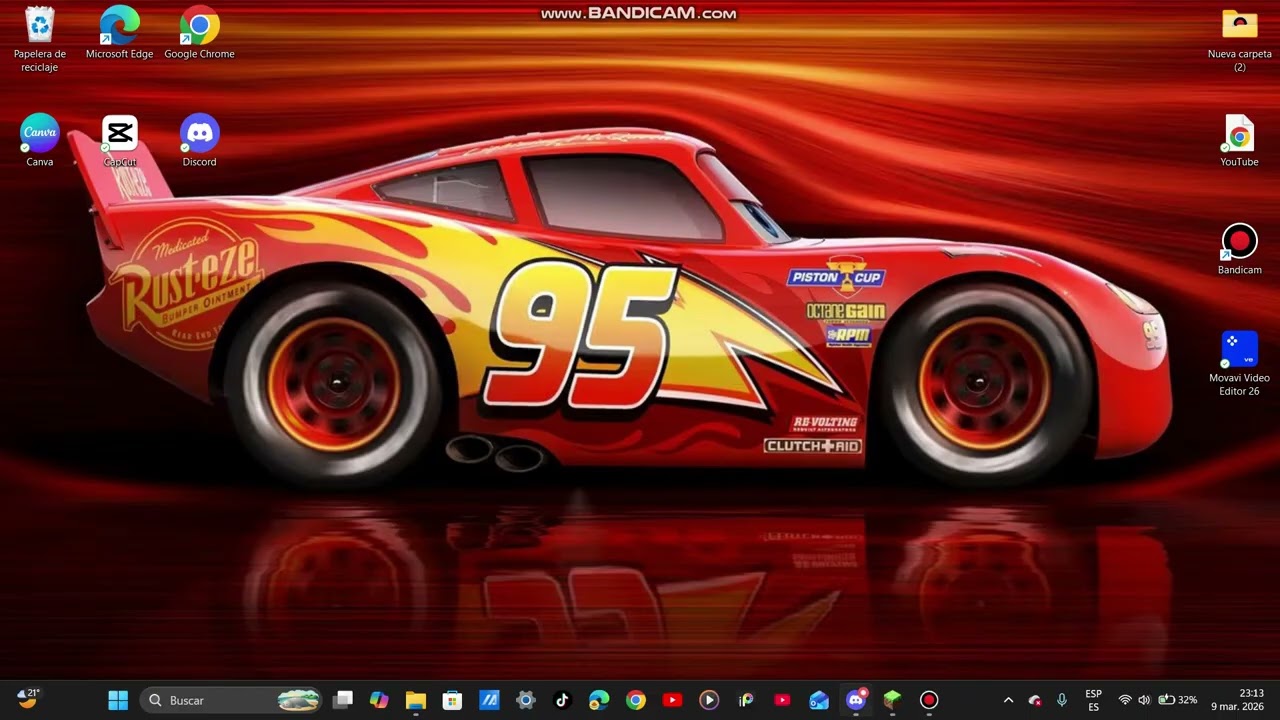Launch Copilot from the taskbar
The image size is (1280, 720).
[x=379, y=700]
